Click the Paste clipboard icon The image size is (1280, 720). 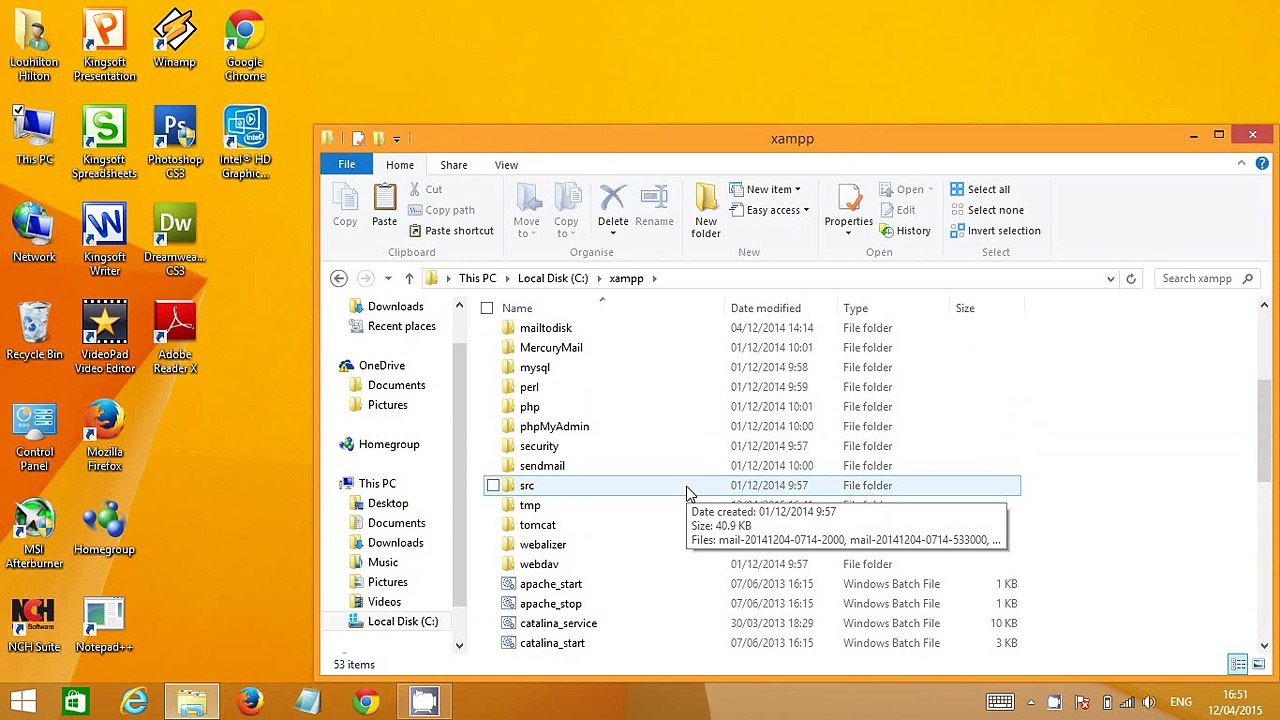[x=385, y=206]
